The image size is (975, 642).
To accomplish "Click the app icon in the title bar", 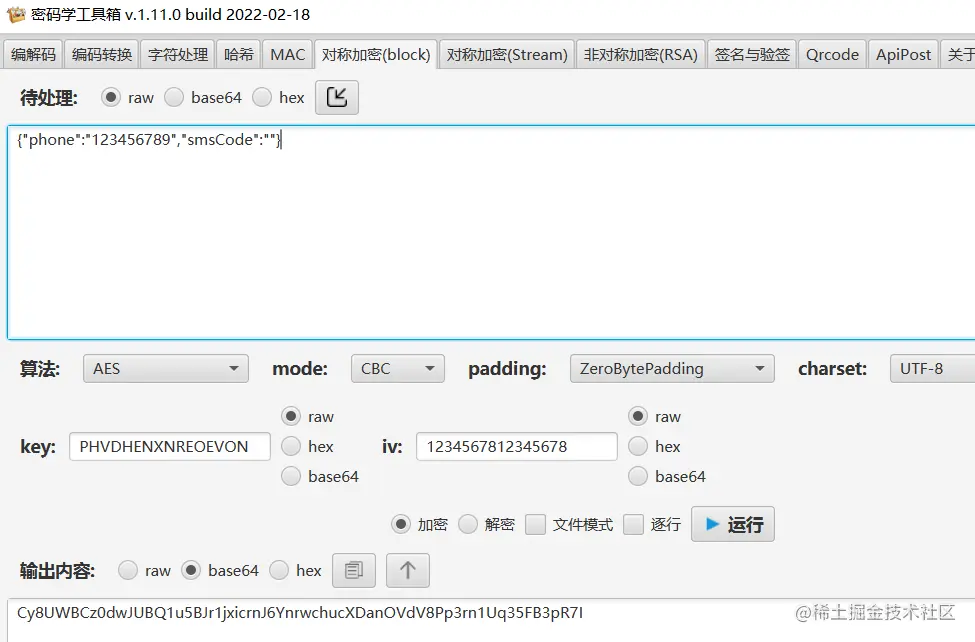I will (16, 14).
